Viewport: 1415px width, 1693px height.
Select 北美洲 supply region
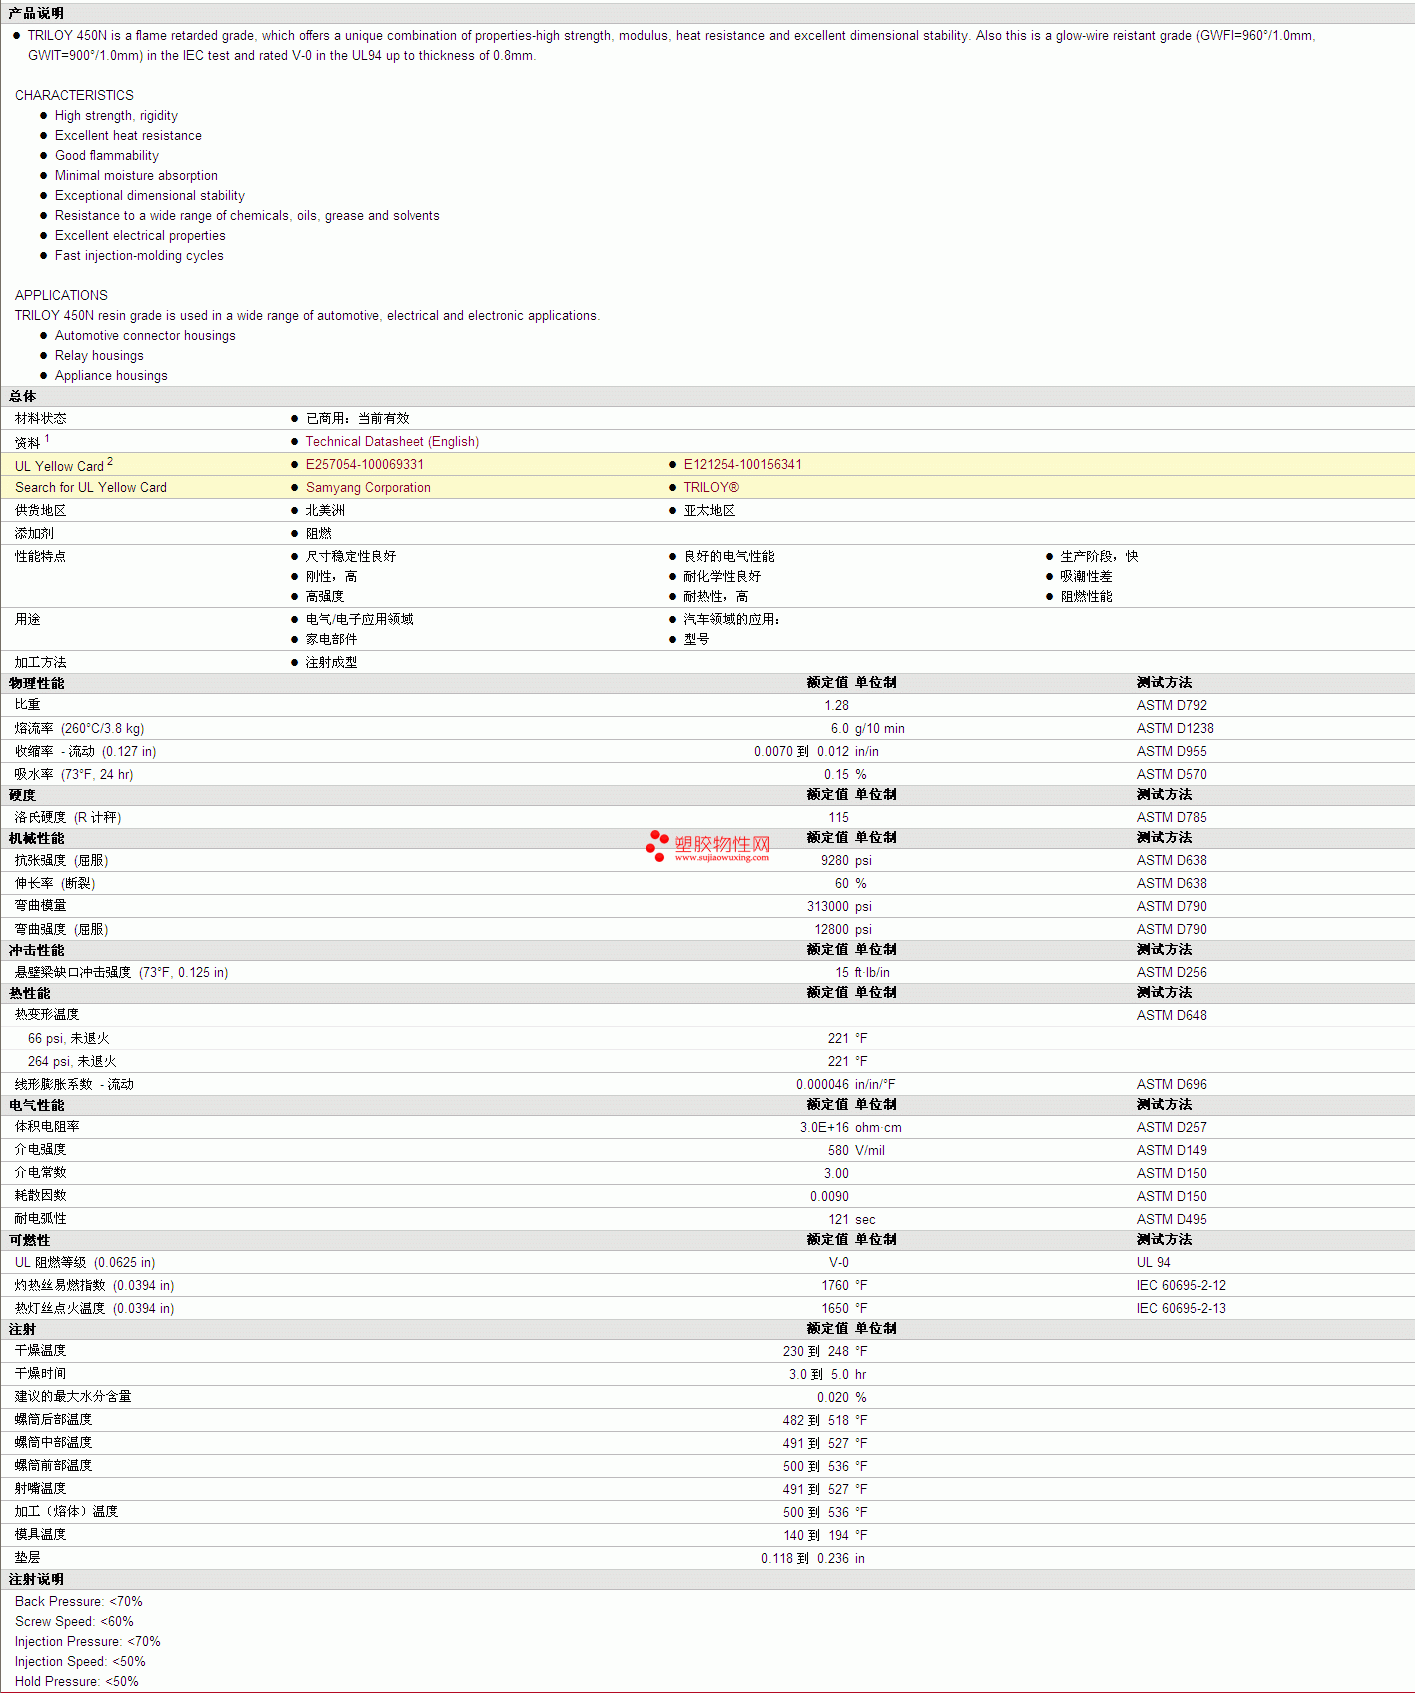click(325, 511)
